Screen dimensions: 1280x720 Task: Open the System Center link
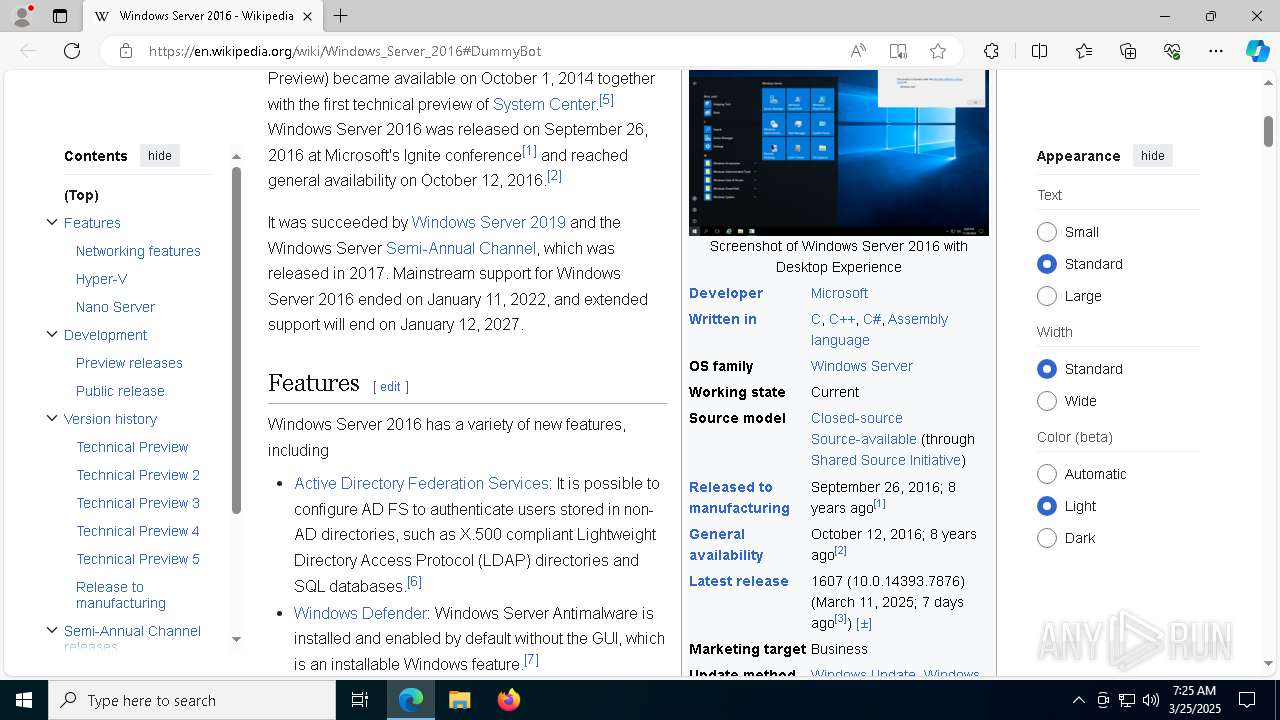click(x=545, y=104)
